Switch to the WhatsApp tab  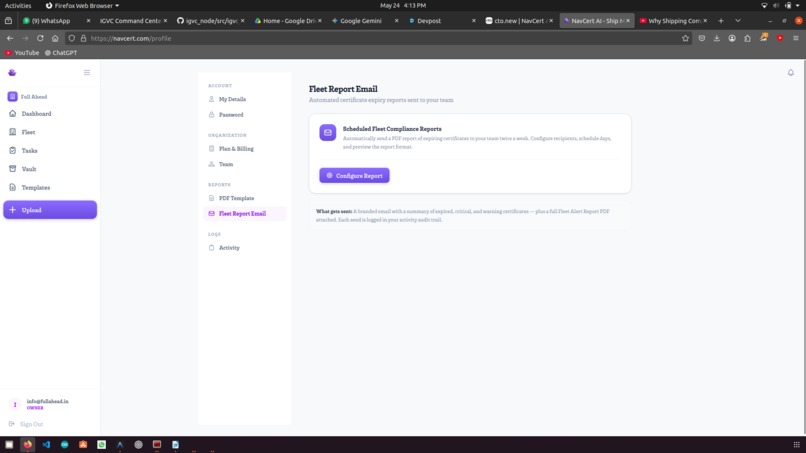(x=50, y=21)
